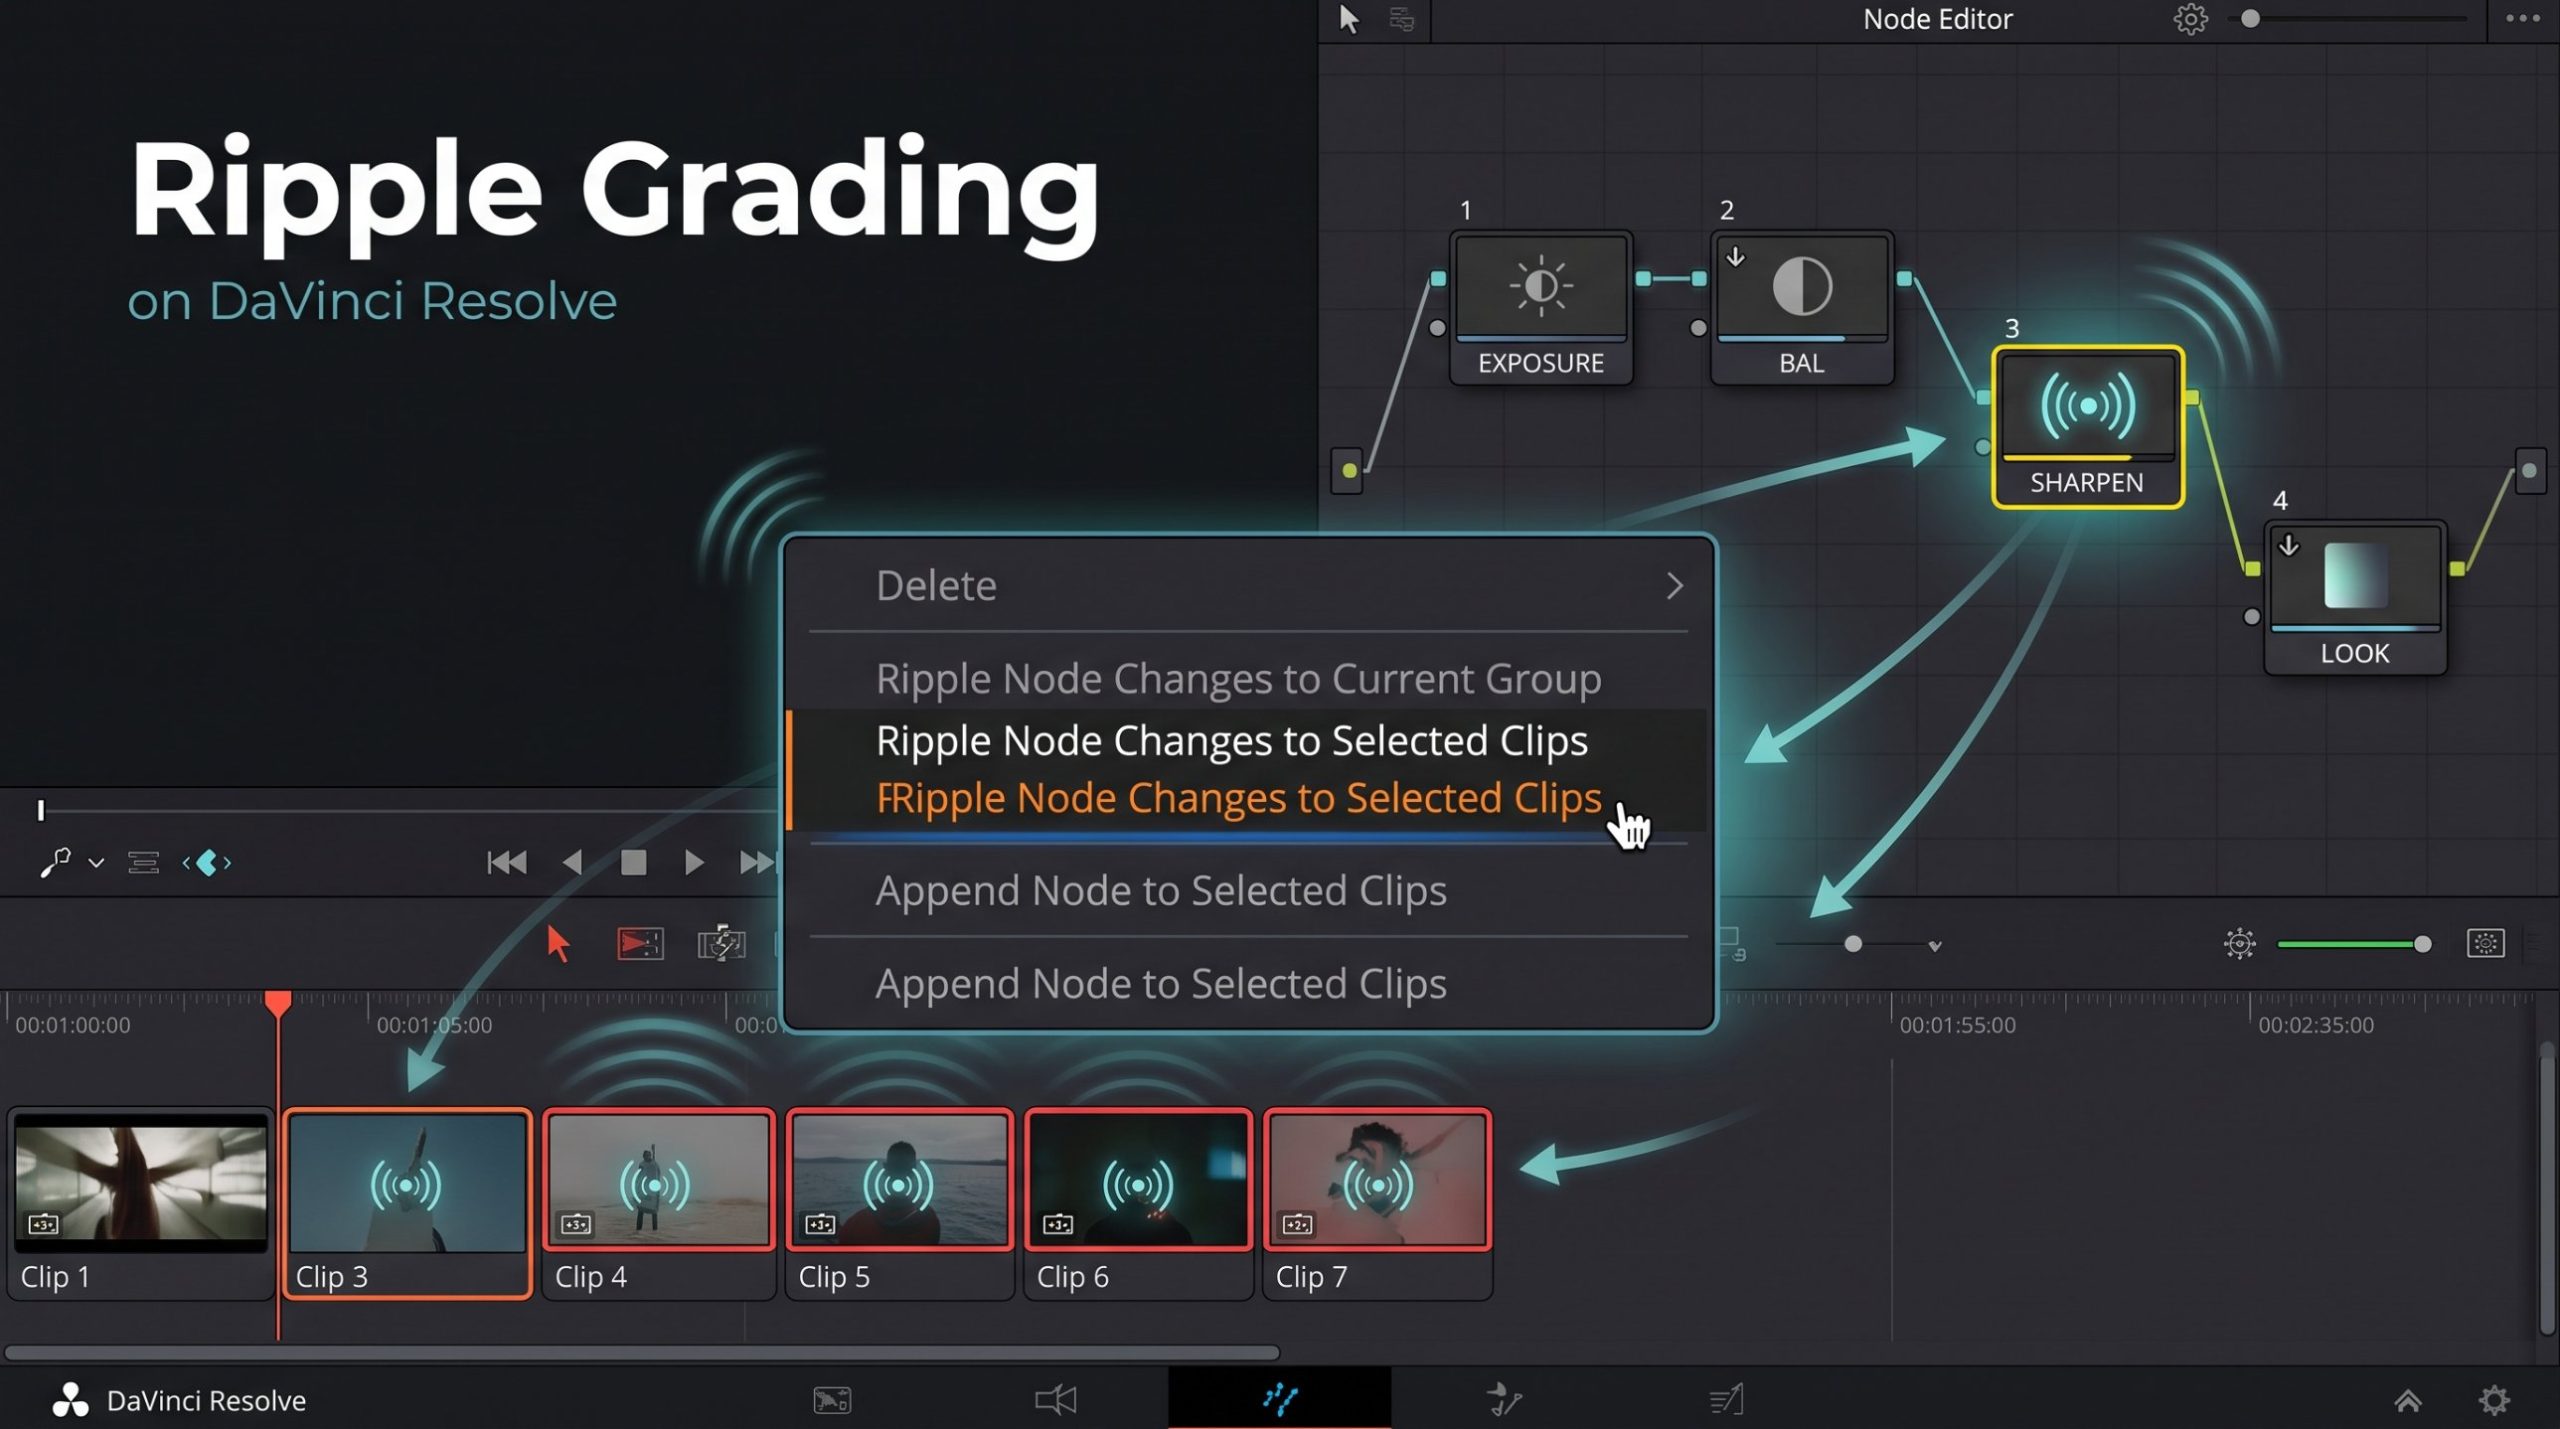Adjust the Node Editor zoom slider

click(x=2250, y=19)
